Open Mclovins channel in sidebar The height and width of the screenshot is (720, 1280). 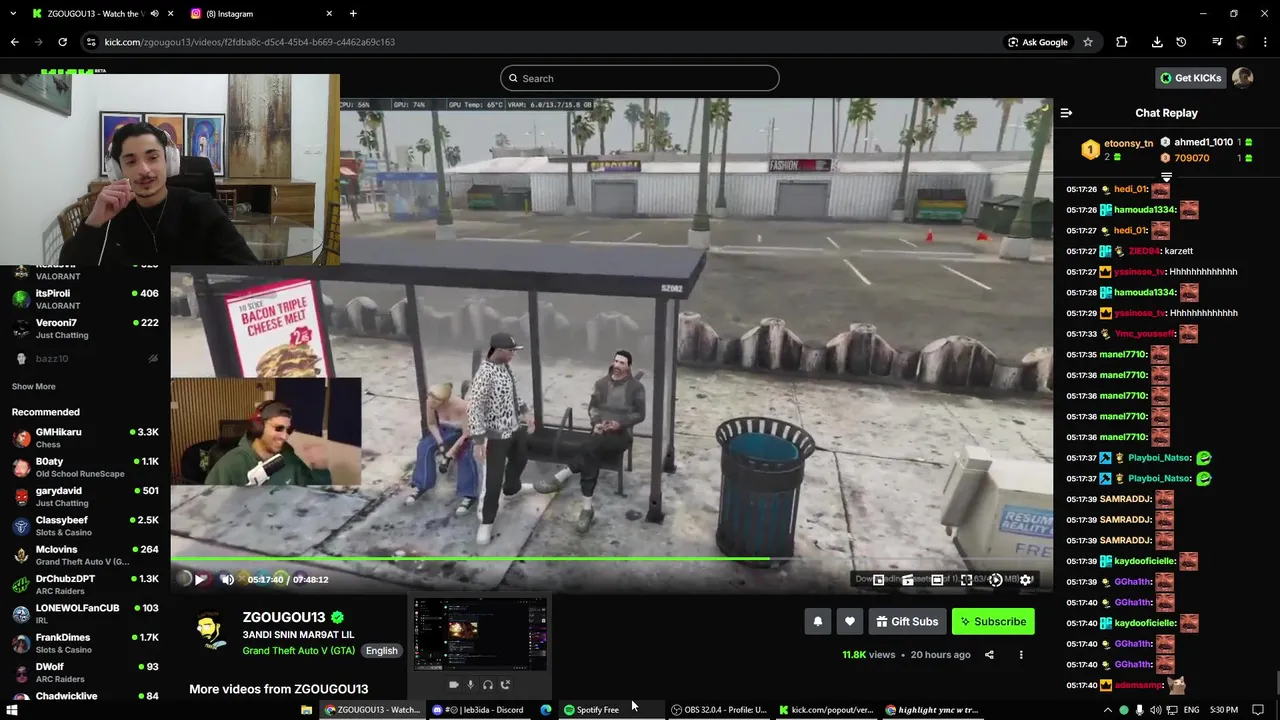[85, 555]
